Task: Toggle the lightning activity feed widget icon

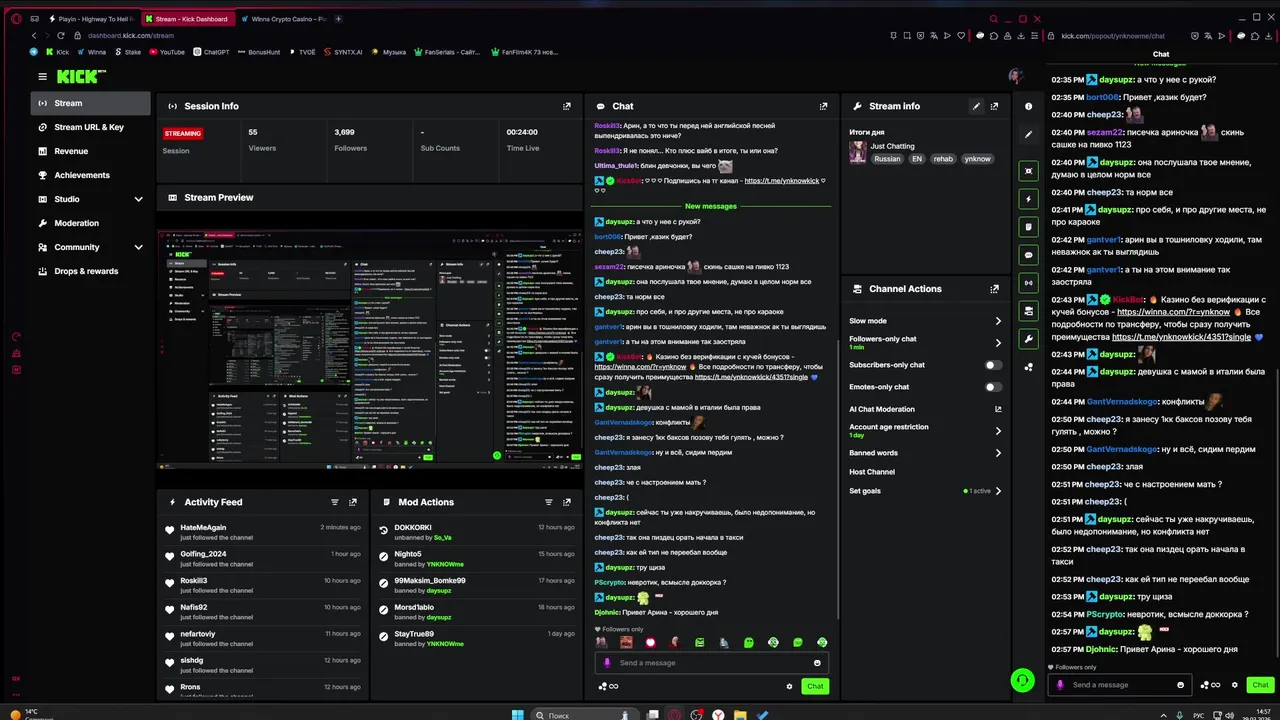Action: 1028,199
